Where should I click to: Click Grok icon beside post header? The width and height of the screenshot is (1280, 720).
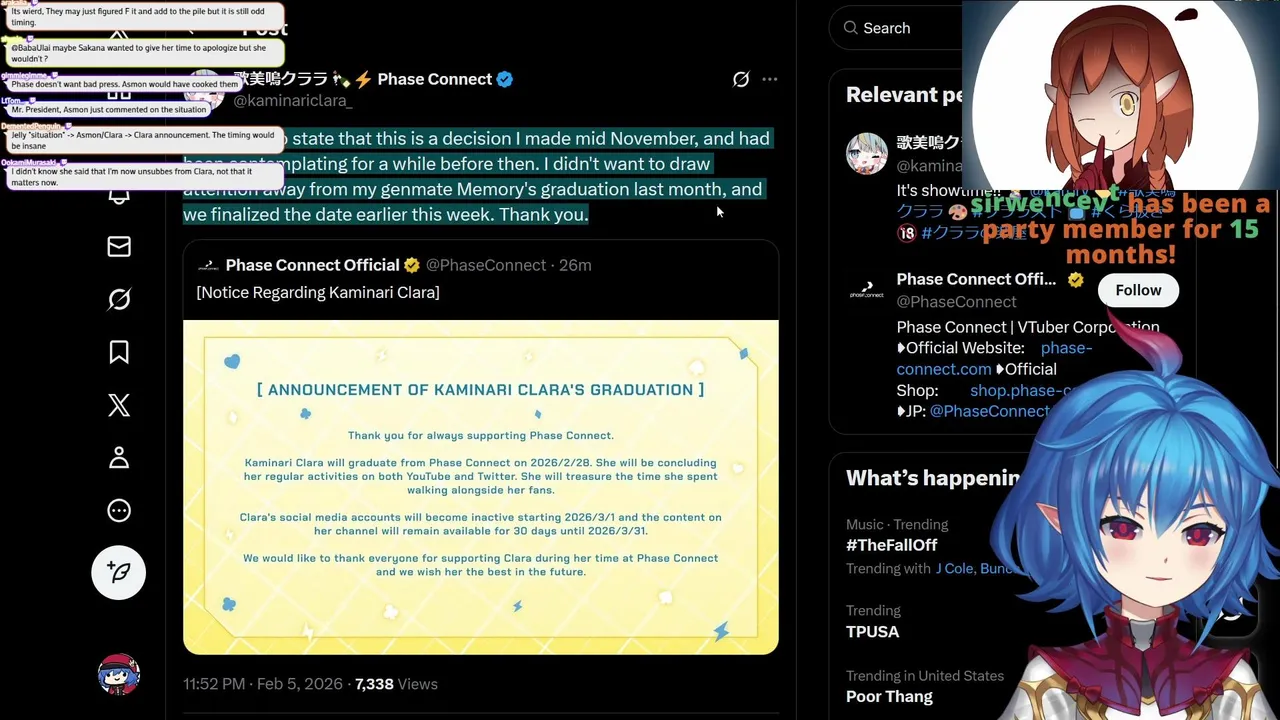pyautogui.click(x=741, y=79)
